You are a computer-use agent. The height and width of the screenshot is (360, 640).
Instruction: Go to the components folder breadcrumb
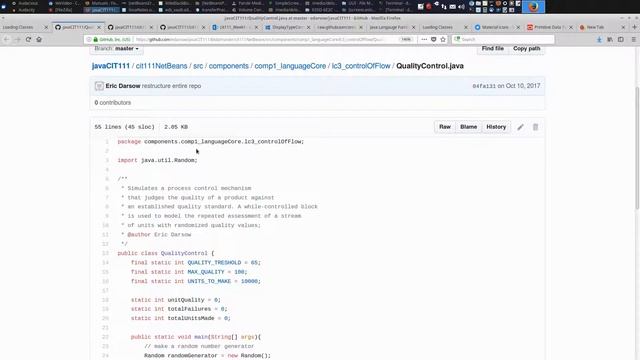(x=229, y=66)
